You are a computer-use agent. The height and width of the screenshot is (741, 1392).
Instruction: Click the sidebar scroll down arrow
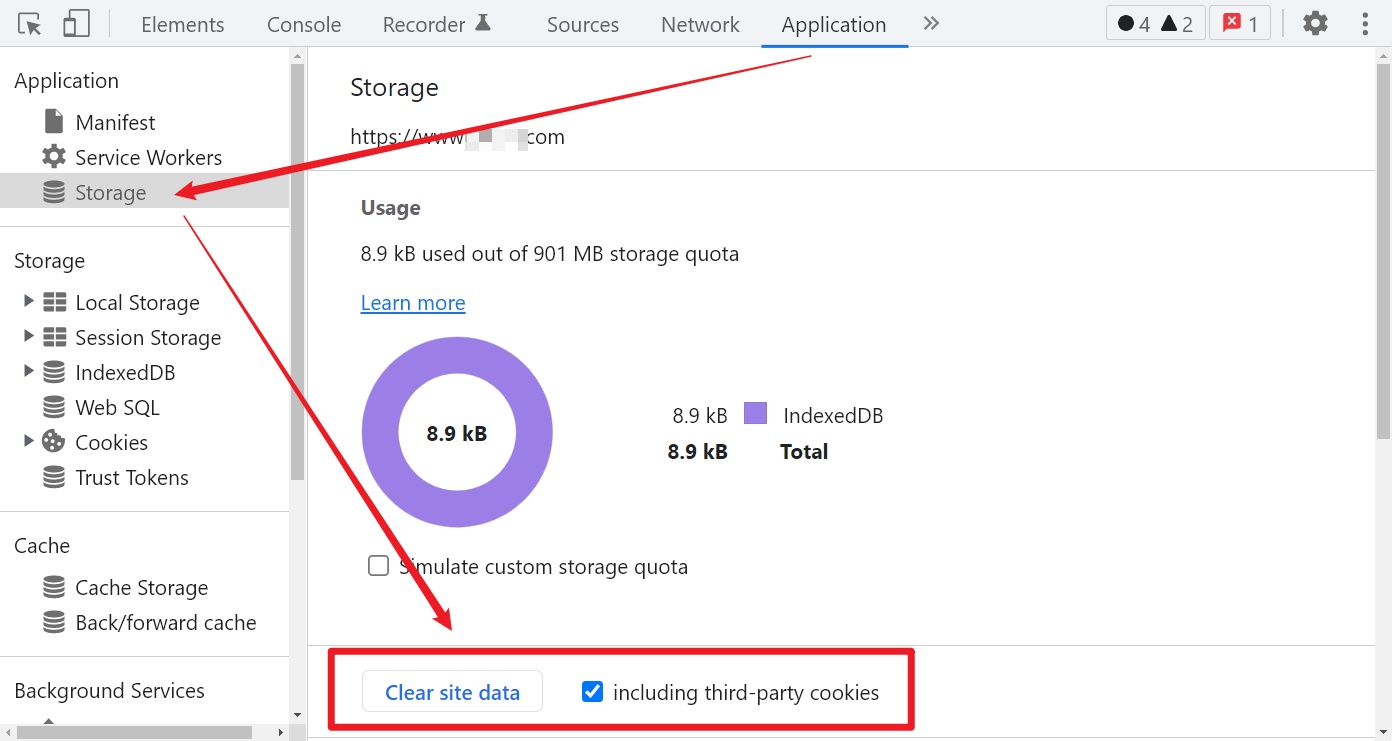[297, 715]
